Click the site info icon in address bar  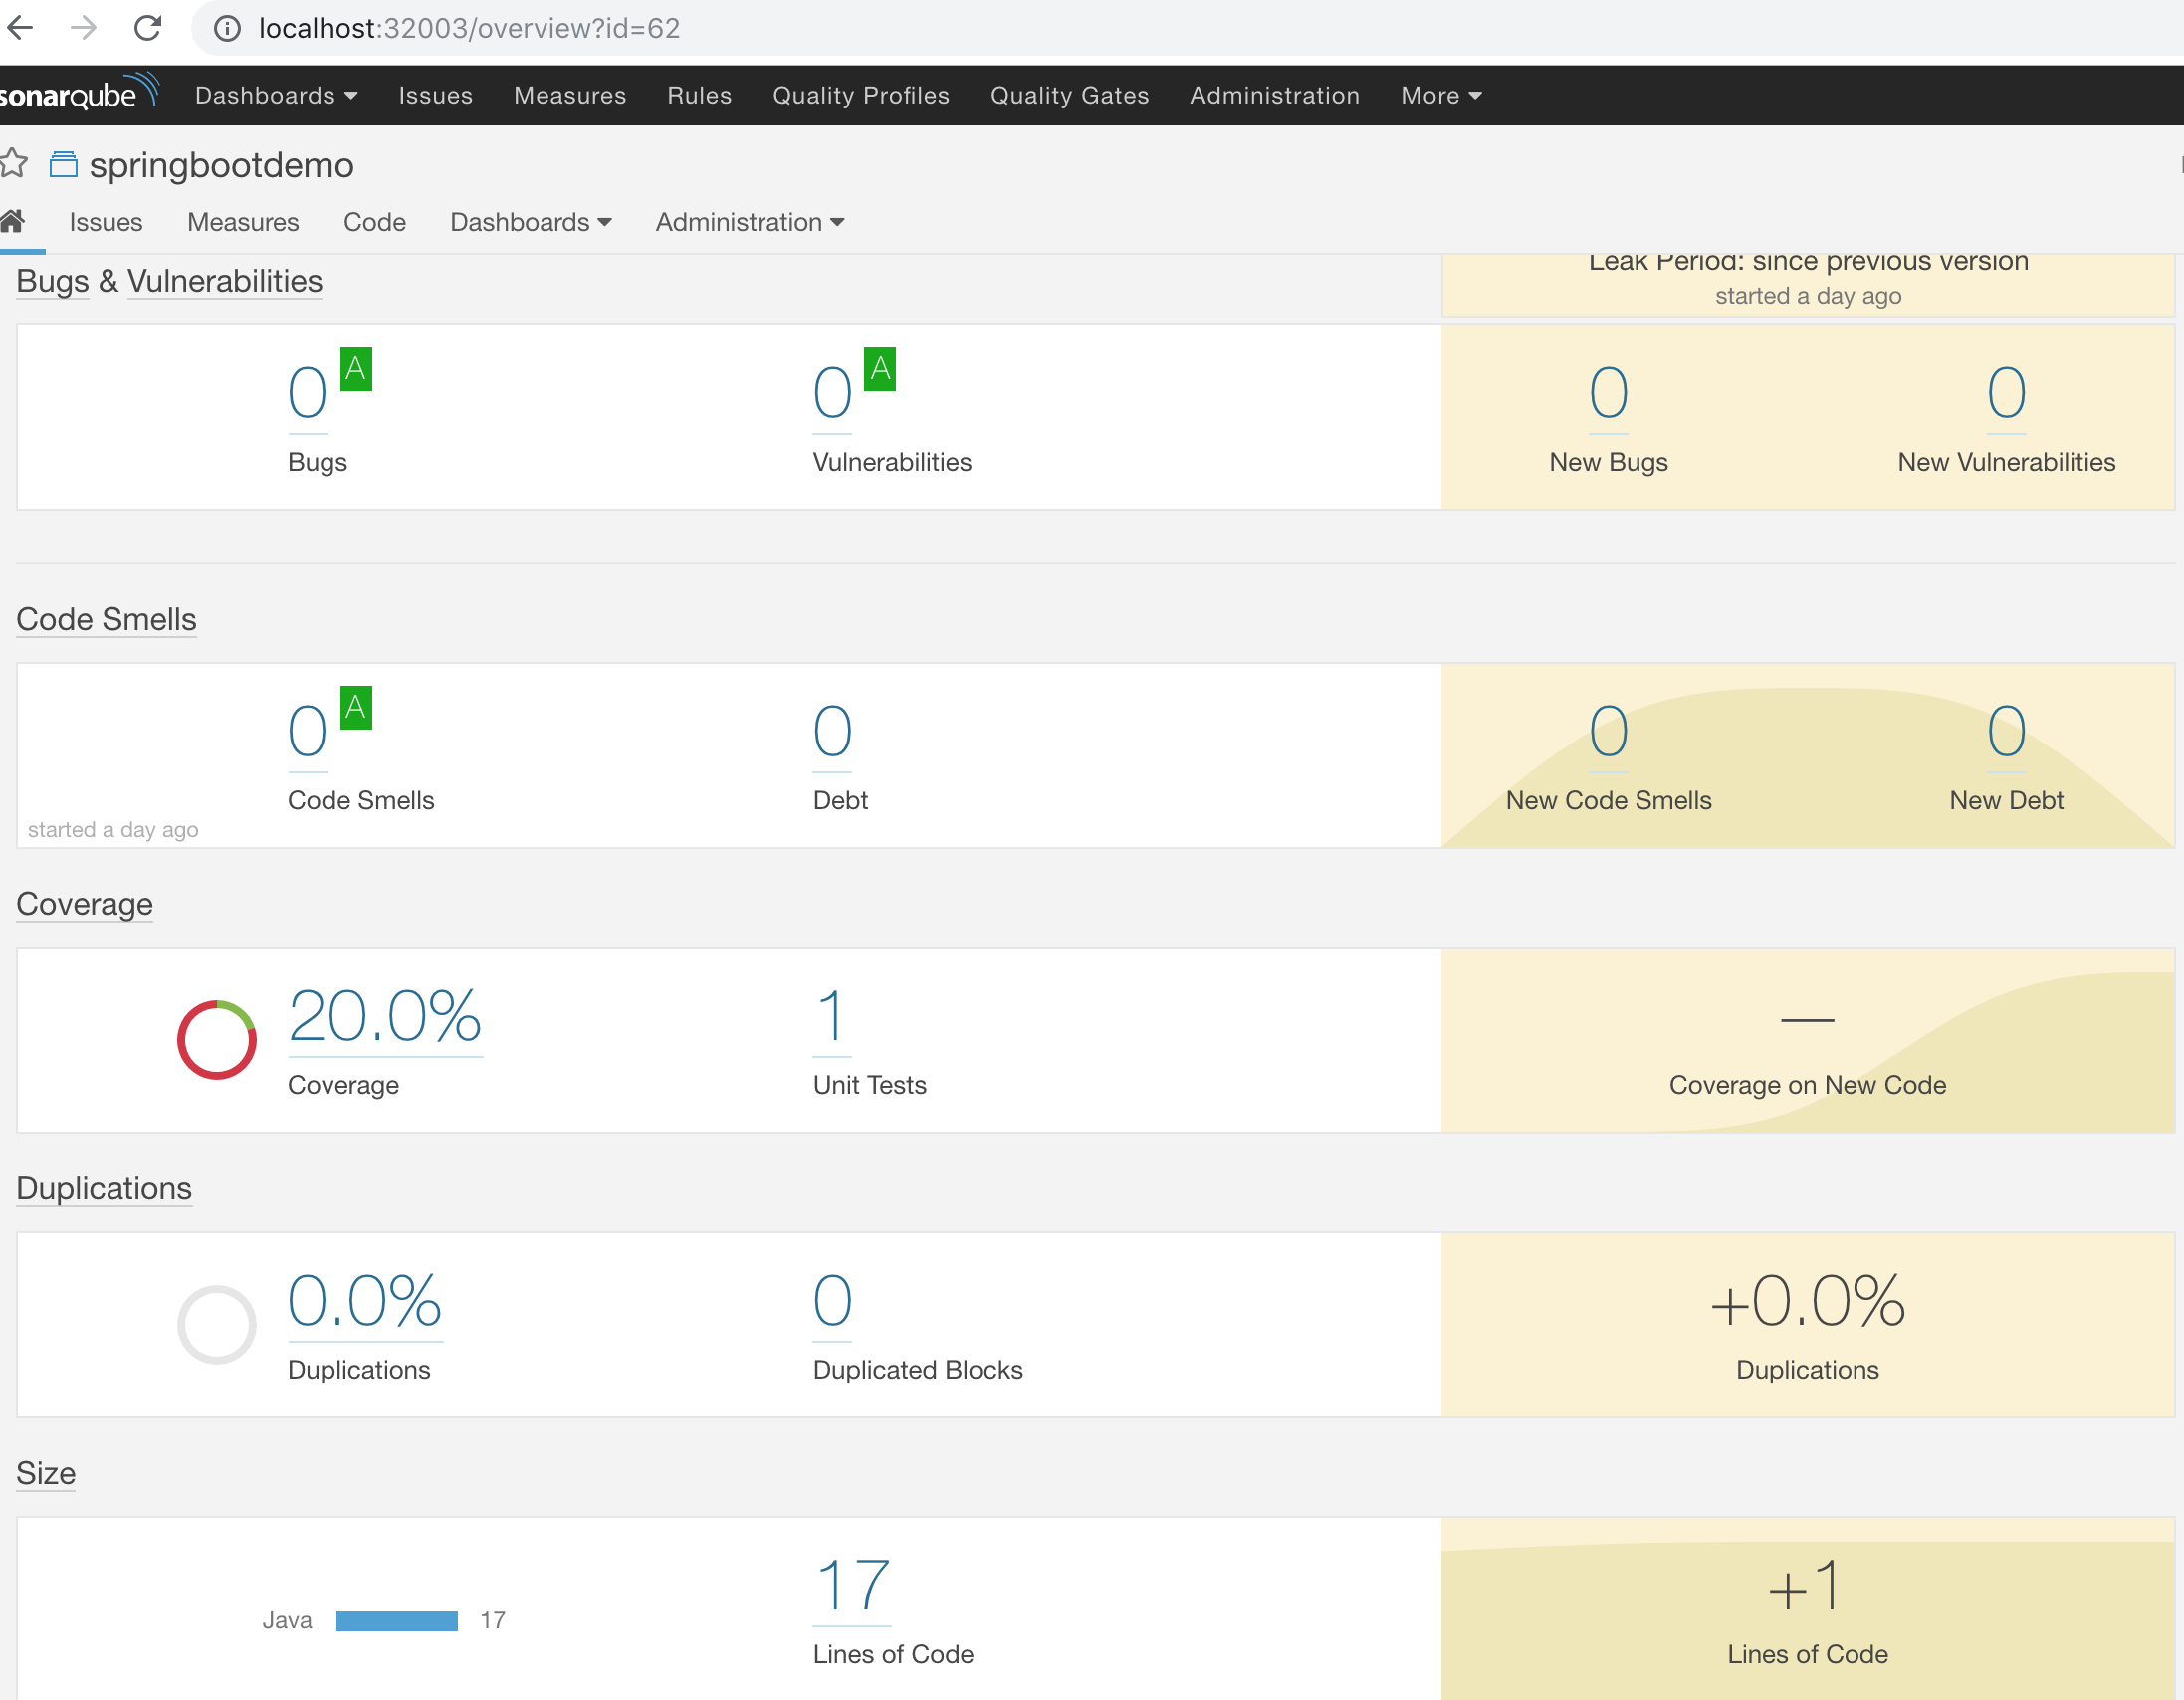point(228,28)
